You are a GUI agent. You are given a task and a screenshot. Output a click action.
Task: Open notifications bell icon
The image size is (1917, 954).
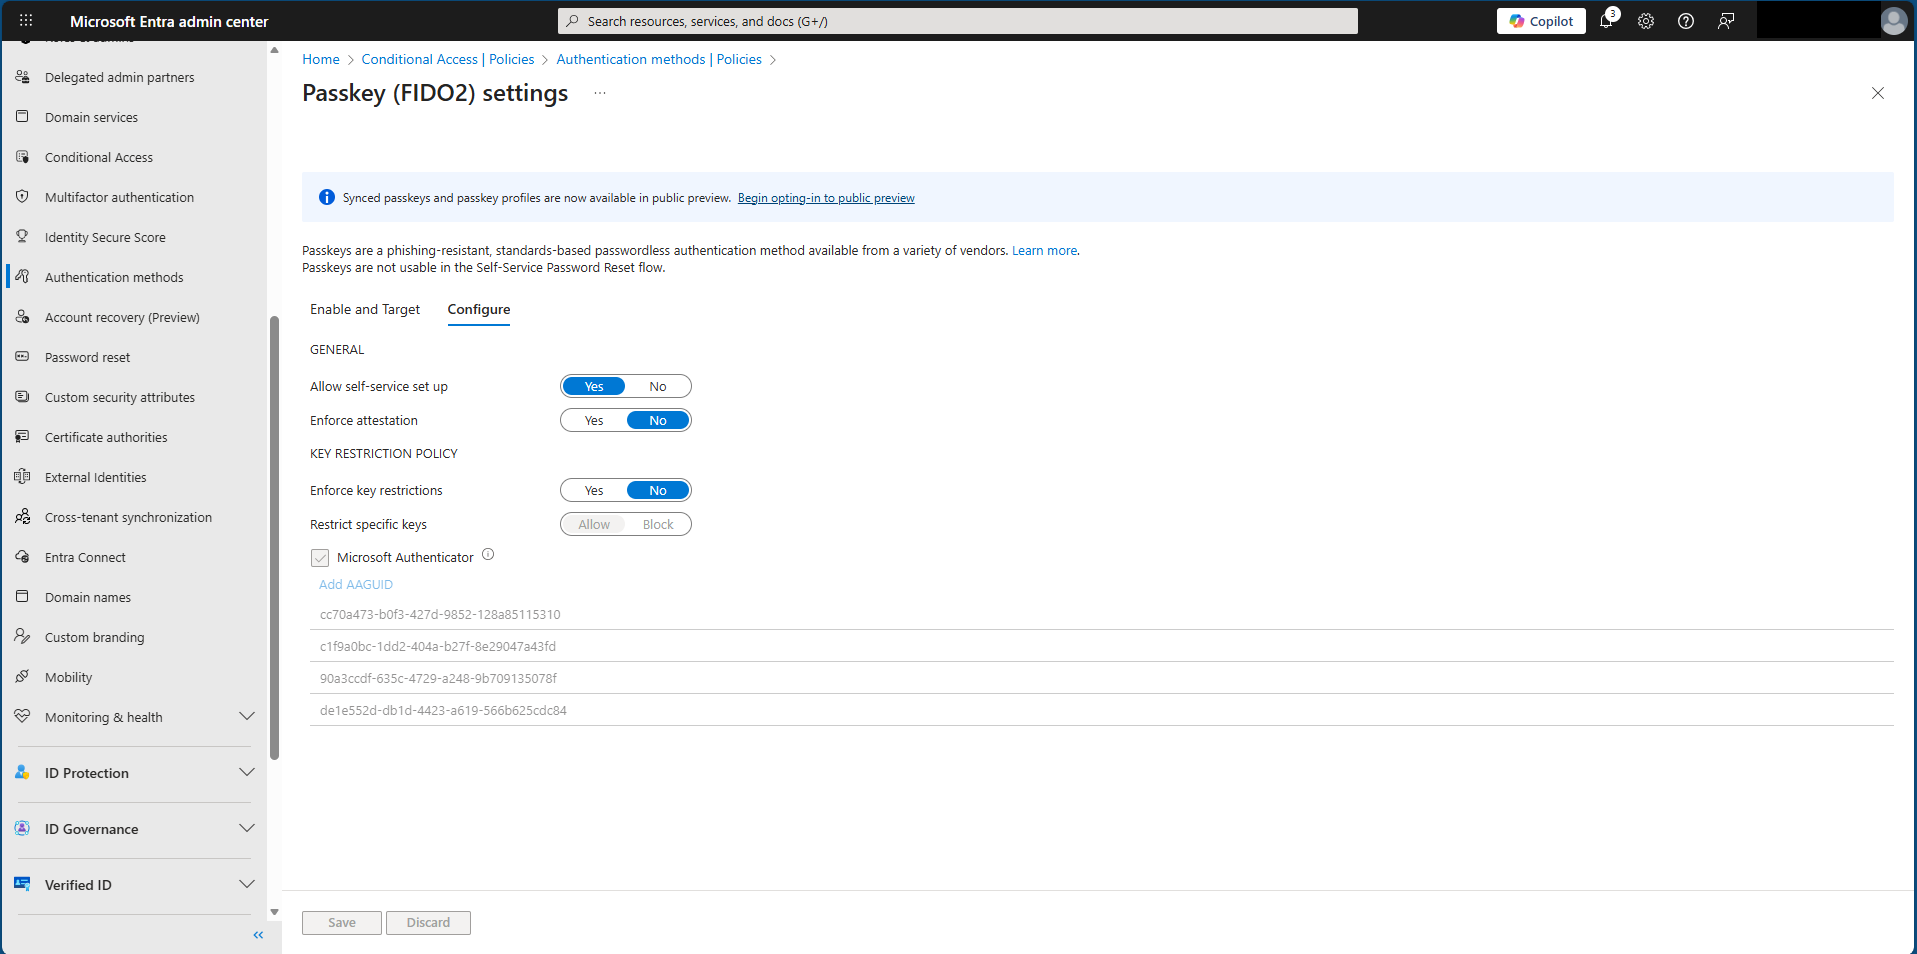tap(1607, 21)
